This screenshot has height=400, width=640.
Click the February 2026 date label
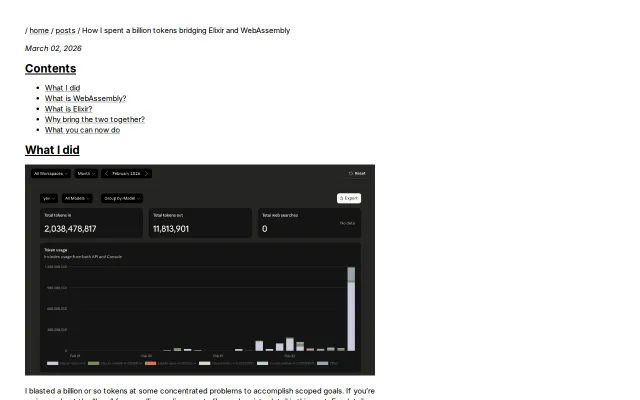126,173
